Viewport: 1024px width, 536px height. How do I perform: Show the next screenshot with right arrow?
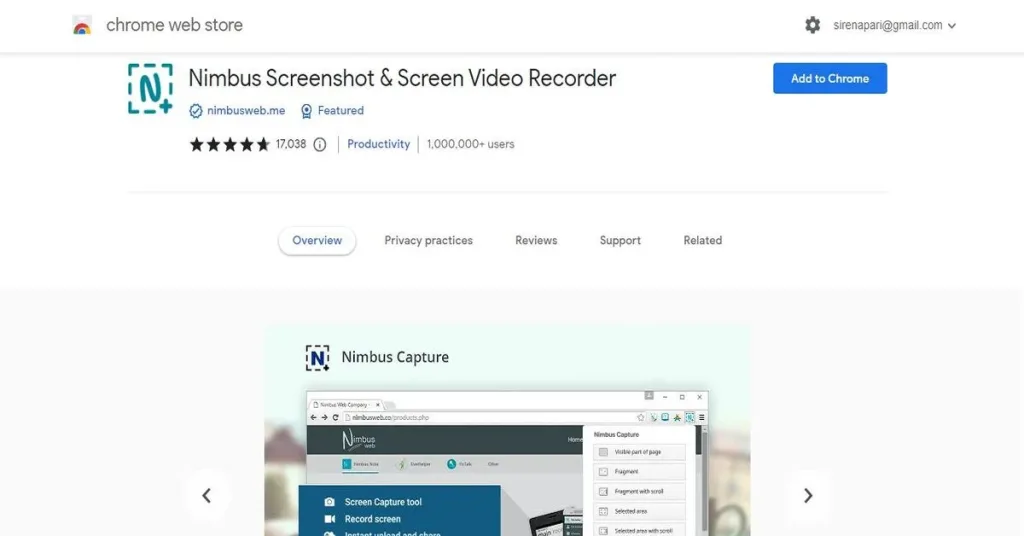pos(808,496)
